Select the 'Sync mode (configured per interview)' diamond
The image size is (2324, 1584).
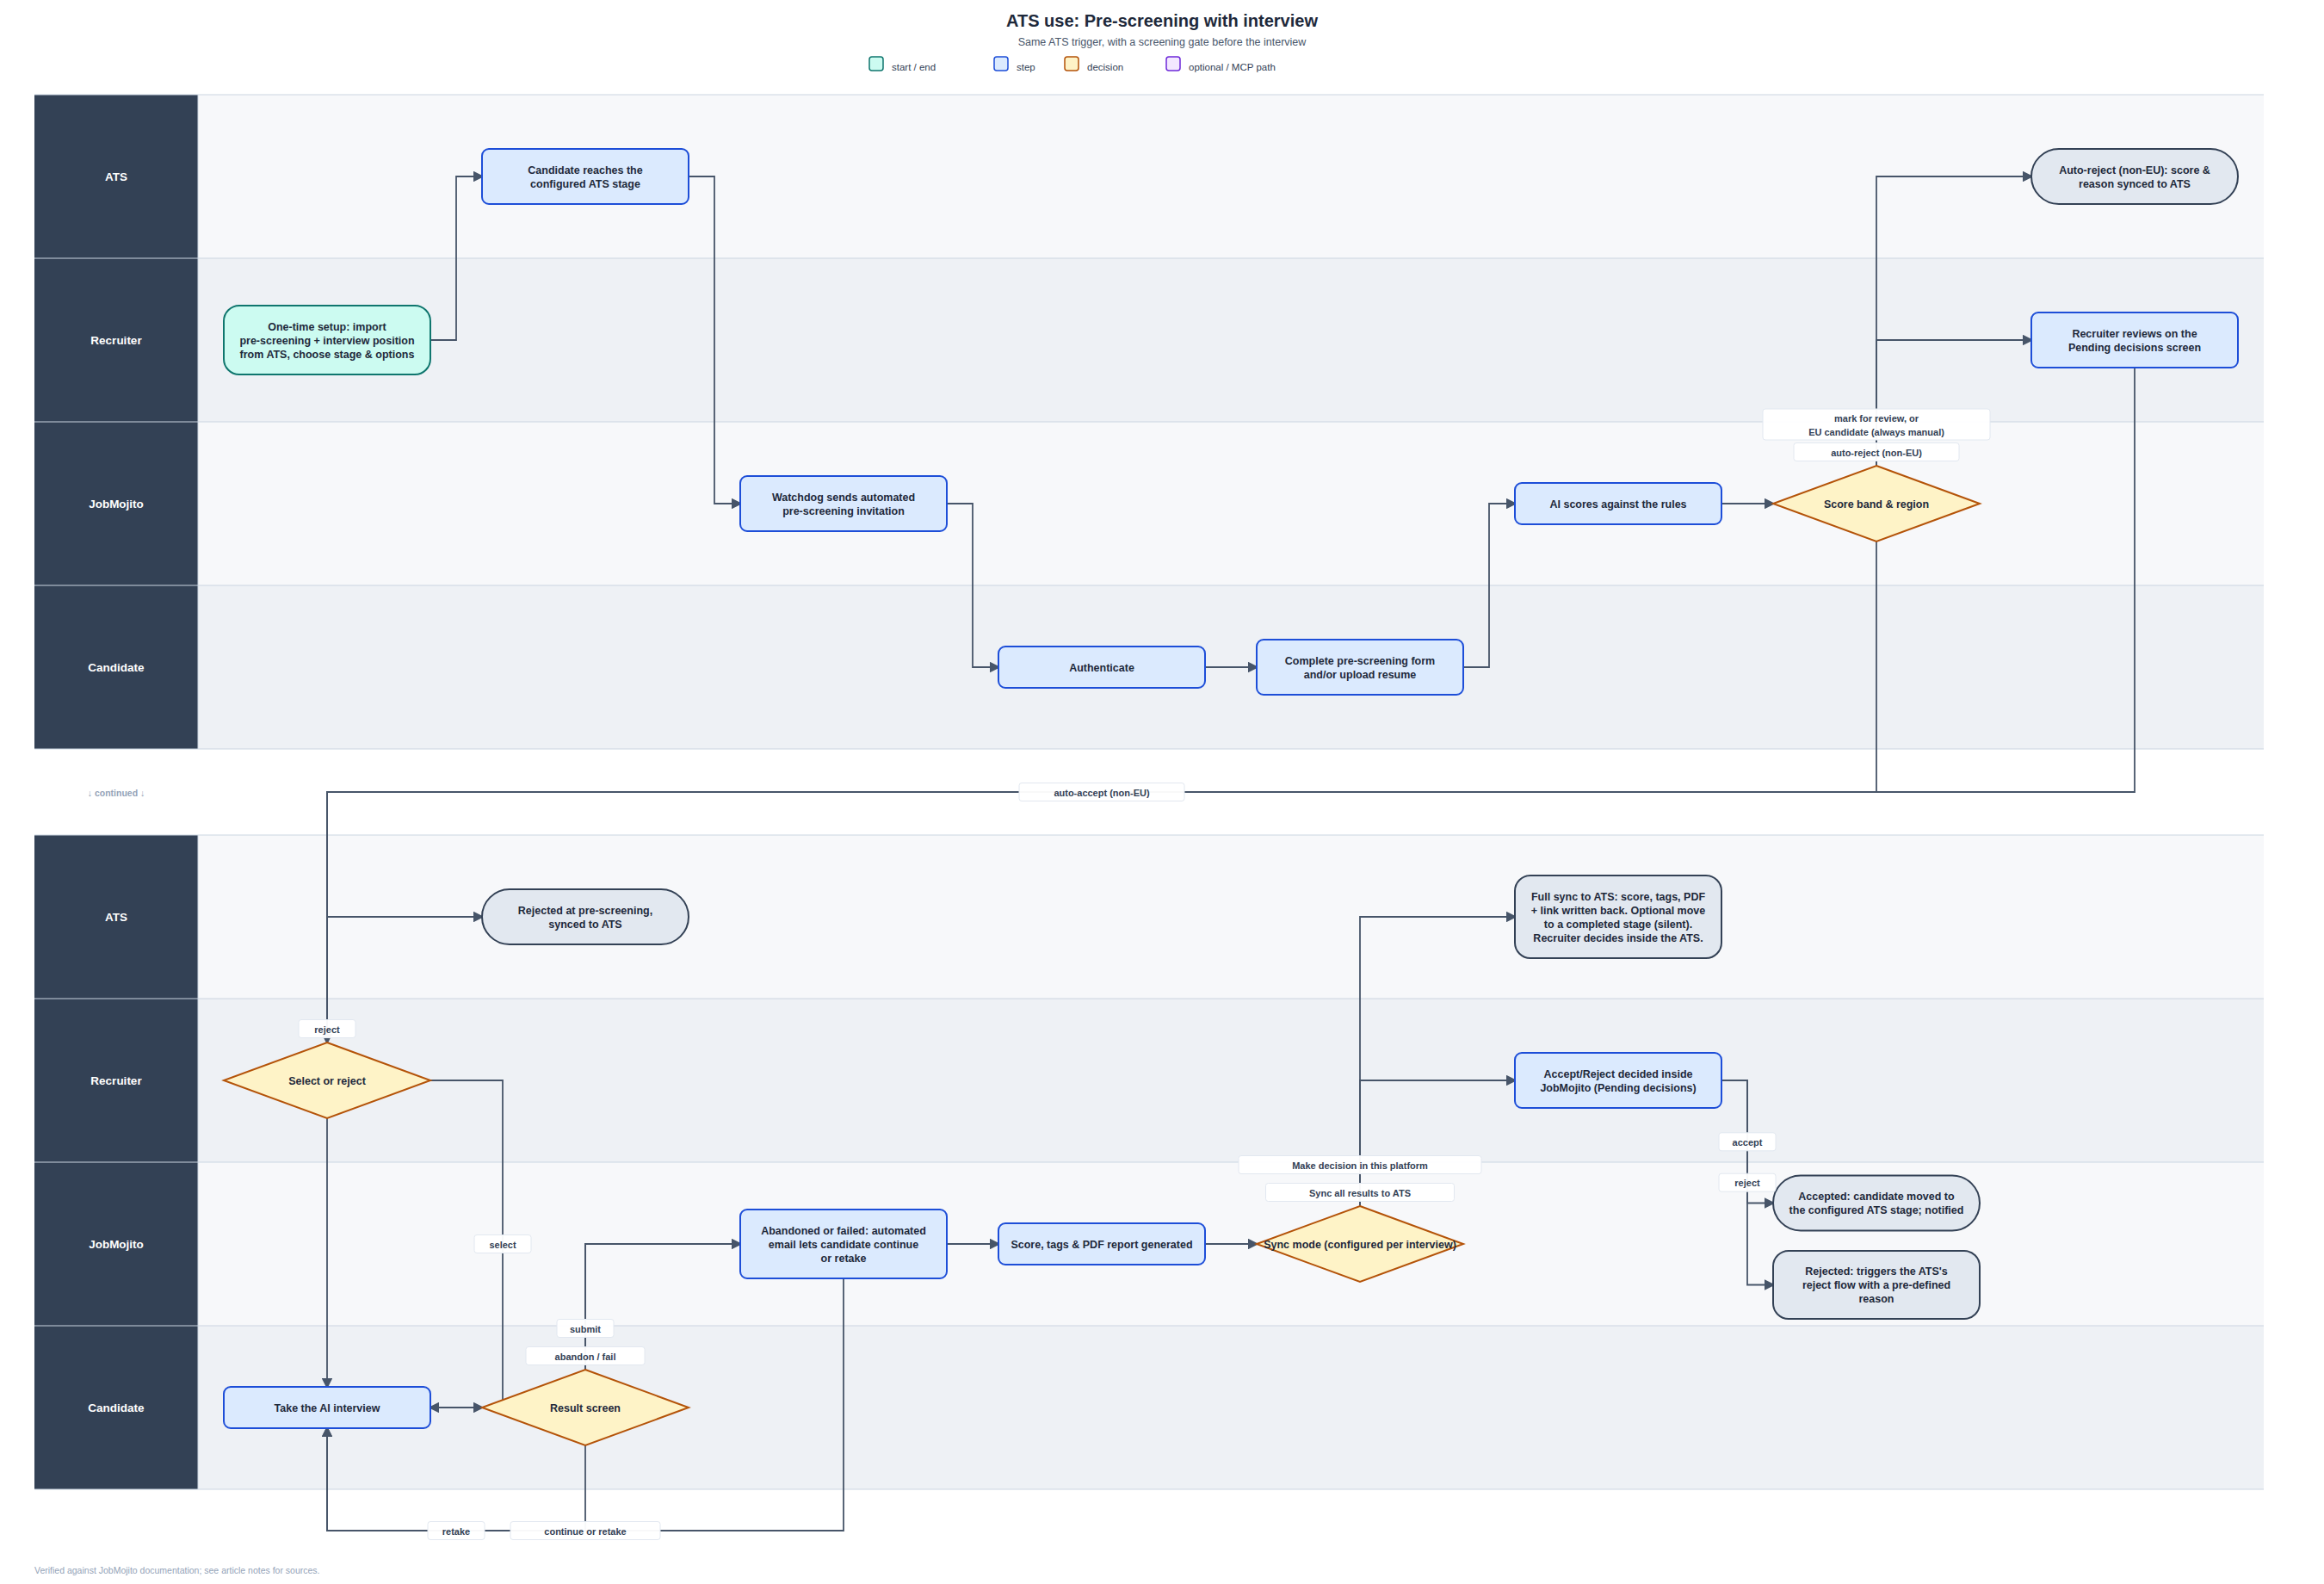(x=1360, y=1244)
